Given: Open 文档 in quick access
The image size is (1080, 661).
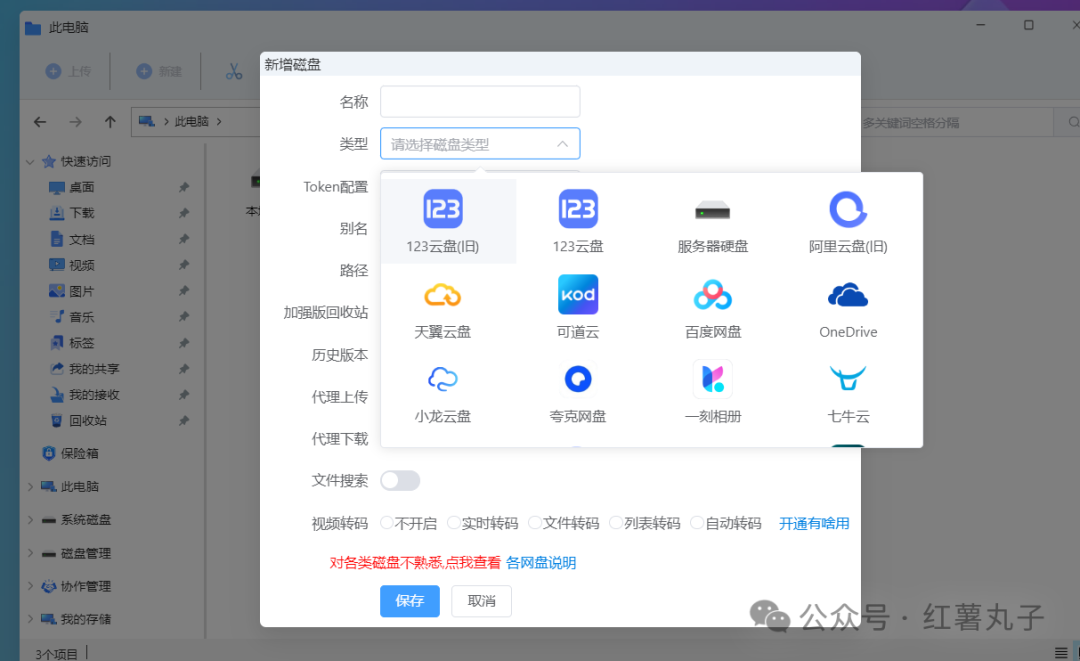Looking at the screenshot, I should (72, 240).
